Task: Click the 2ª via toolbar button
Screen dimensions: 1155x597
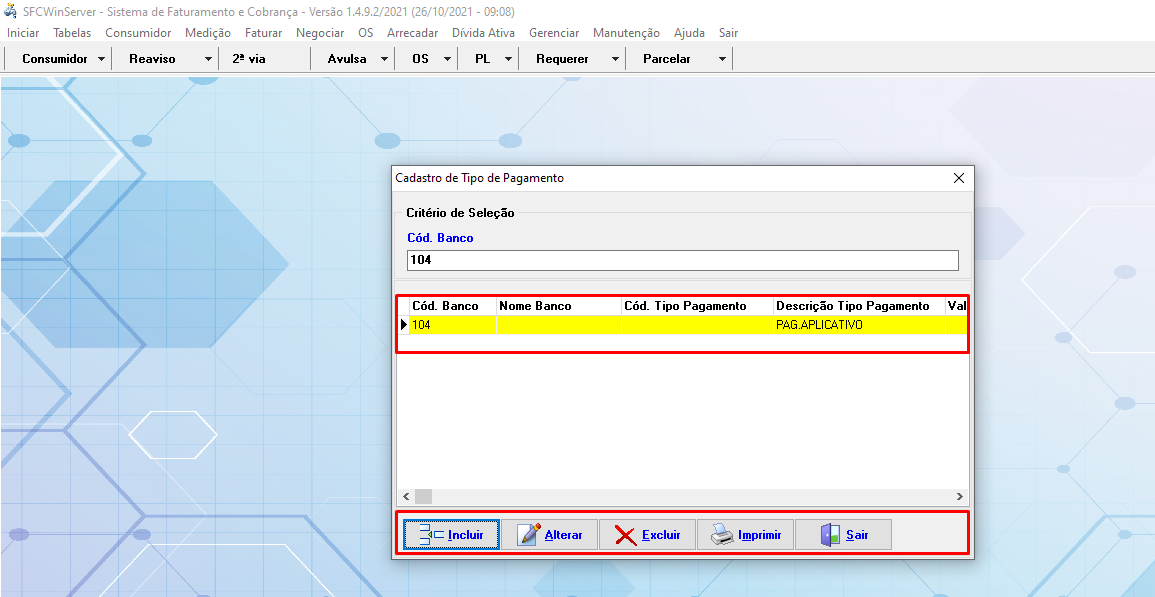Action: pyautogui.click(x=249, y=59)
